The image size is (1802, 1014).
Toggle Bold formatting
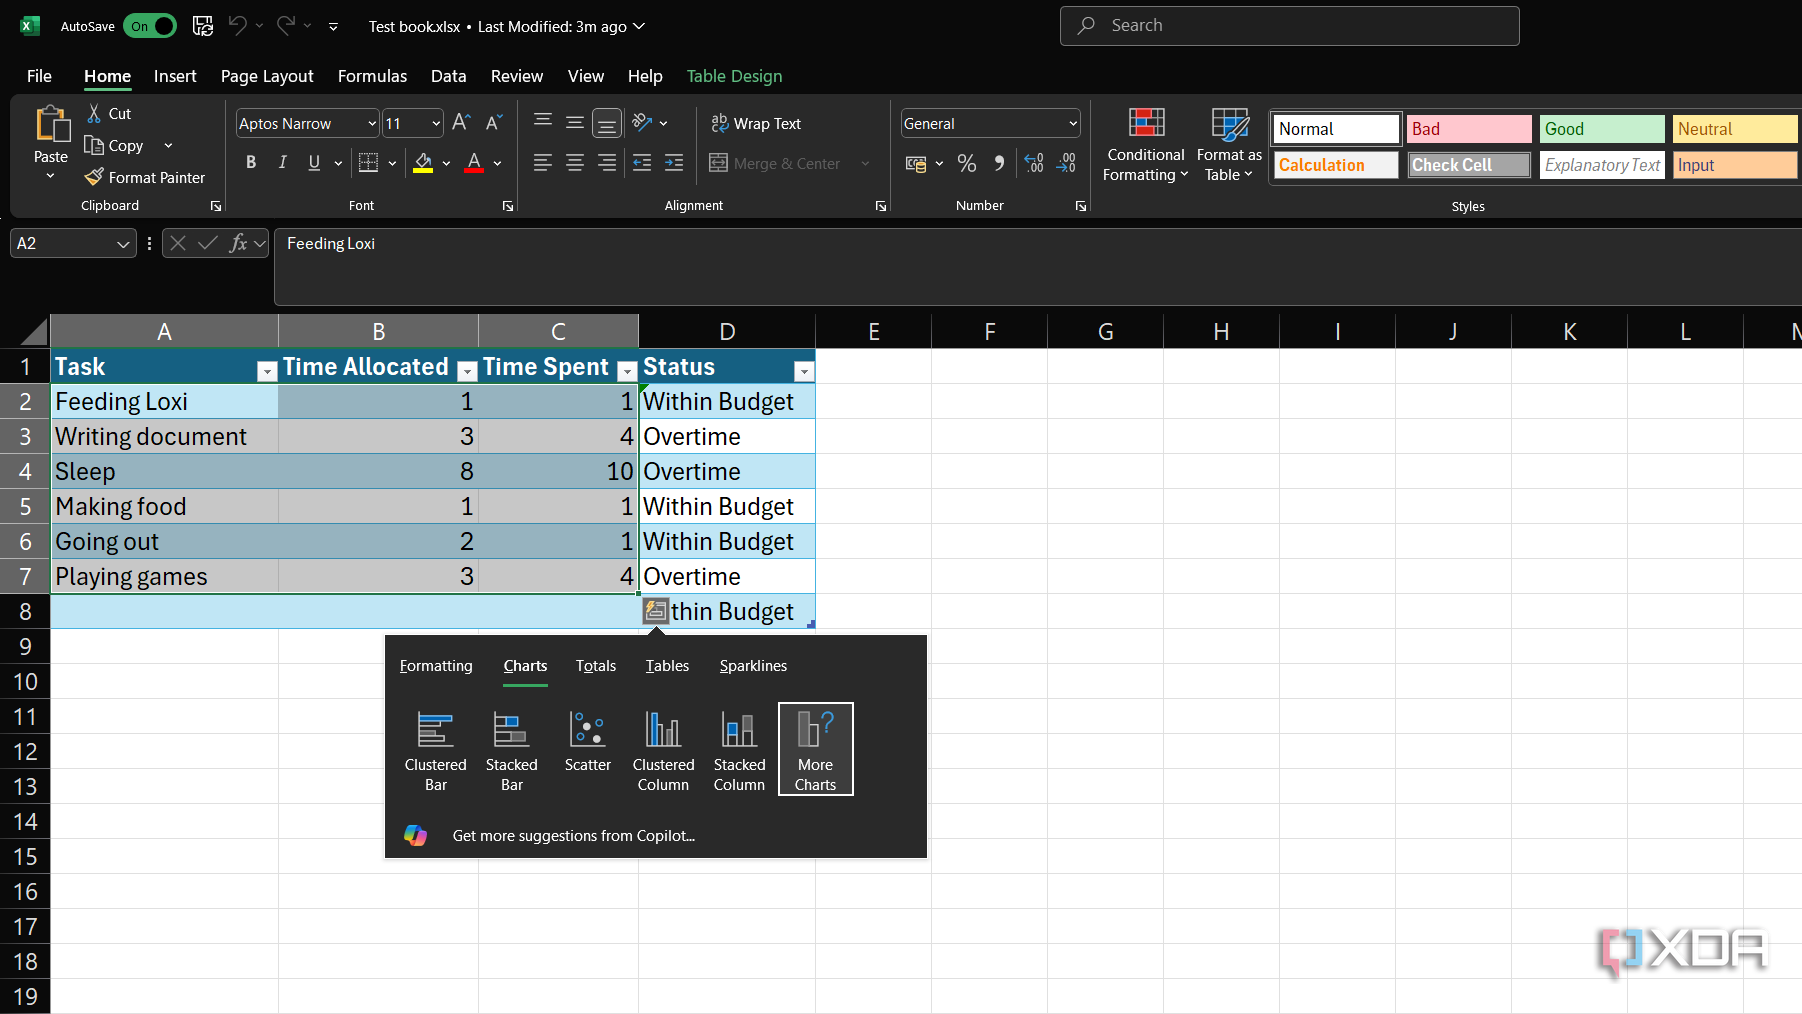[251, 162]
